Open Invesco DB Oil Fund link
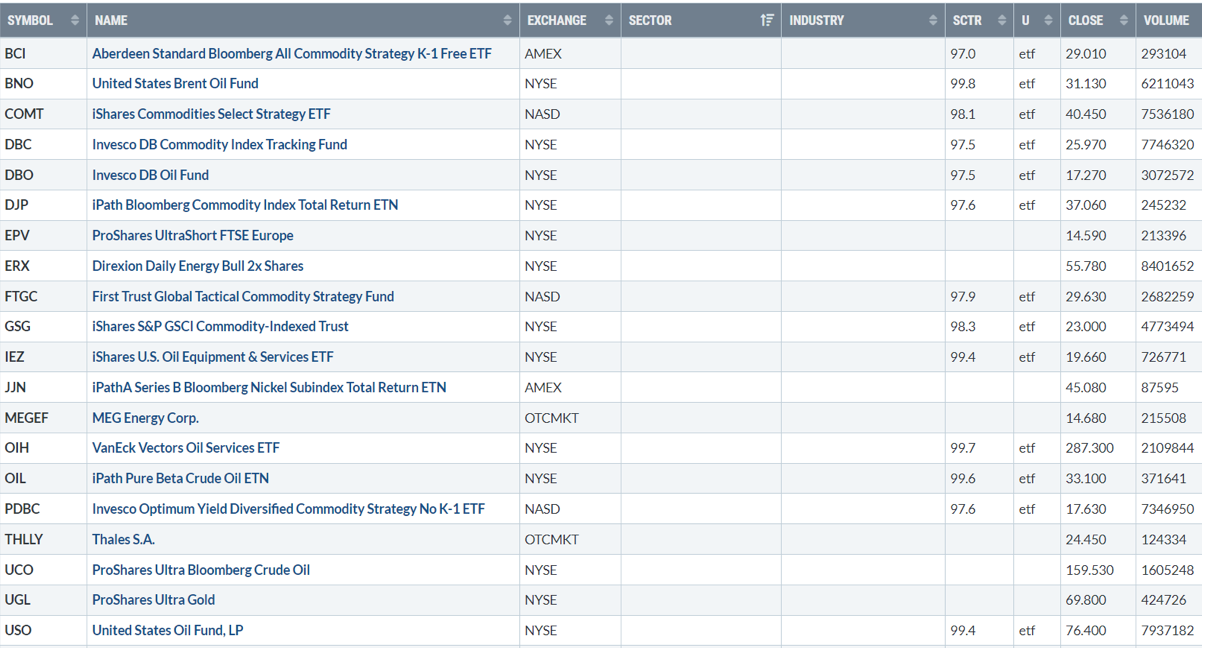 [150, 175]
